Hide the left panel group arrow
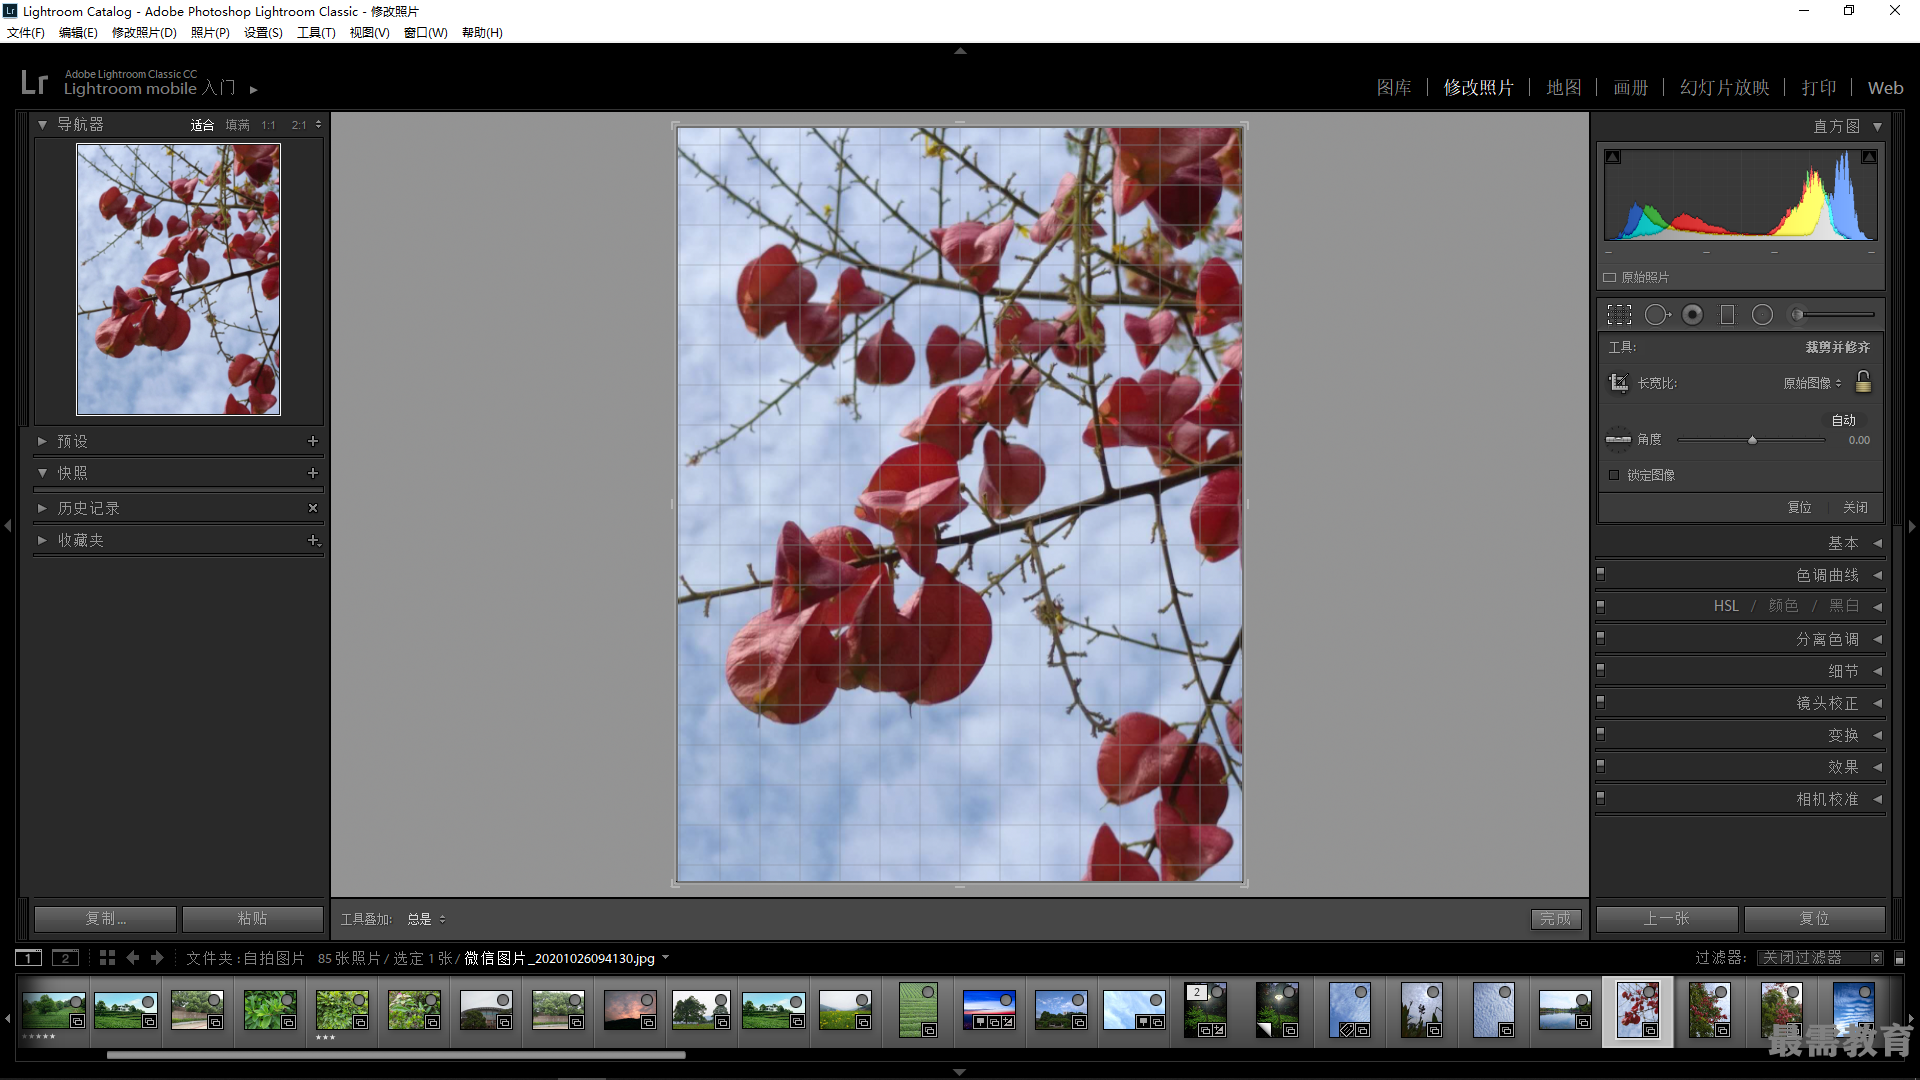Viewport: 1920px width, 1080px height. coord(7,525)
